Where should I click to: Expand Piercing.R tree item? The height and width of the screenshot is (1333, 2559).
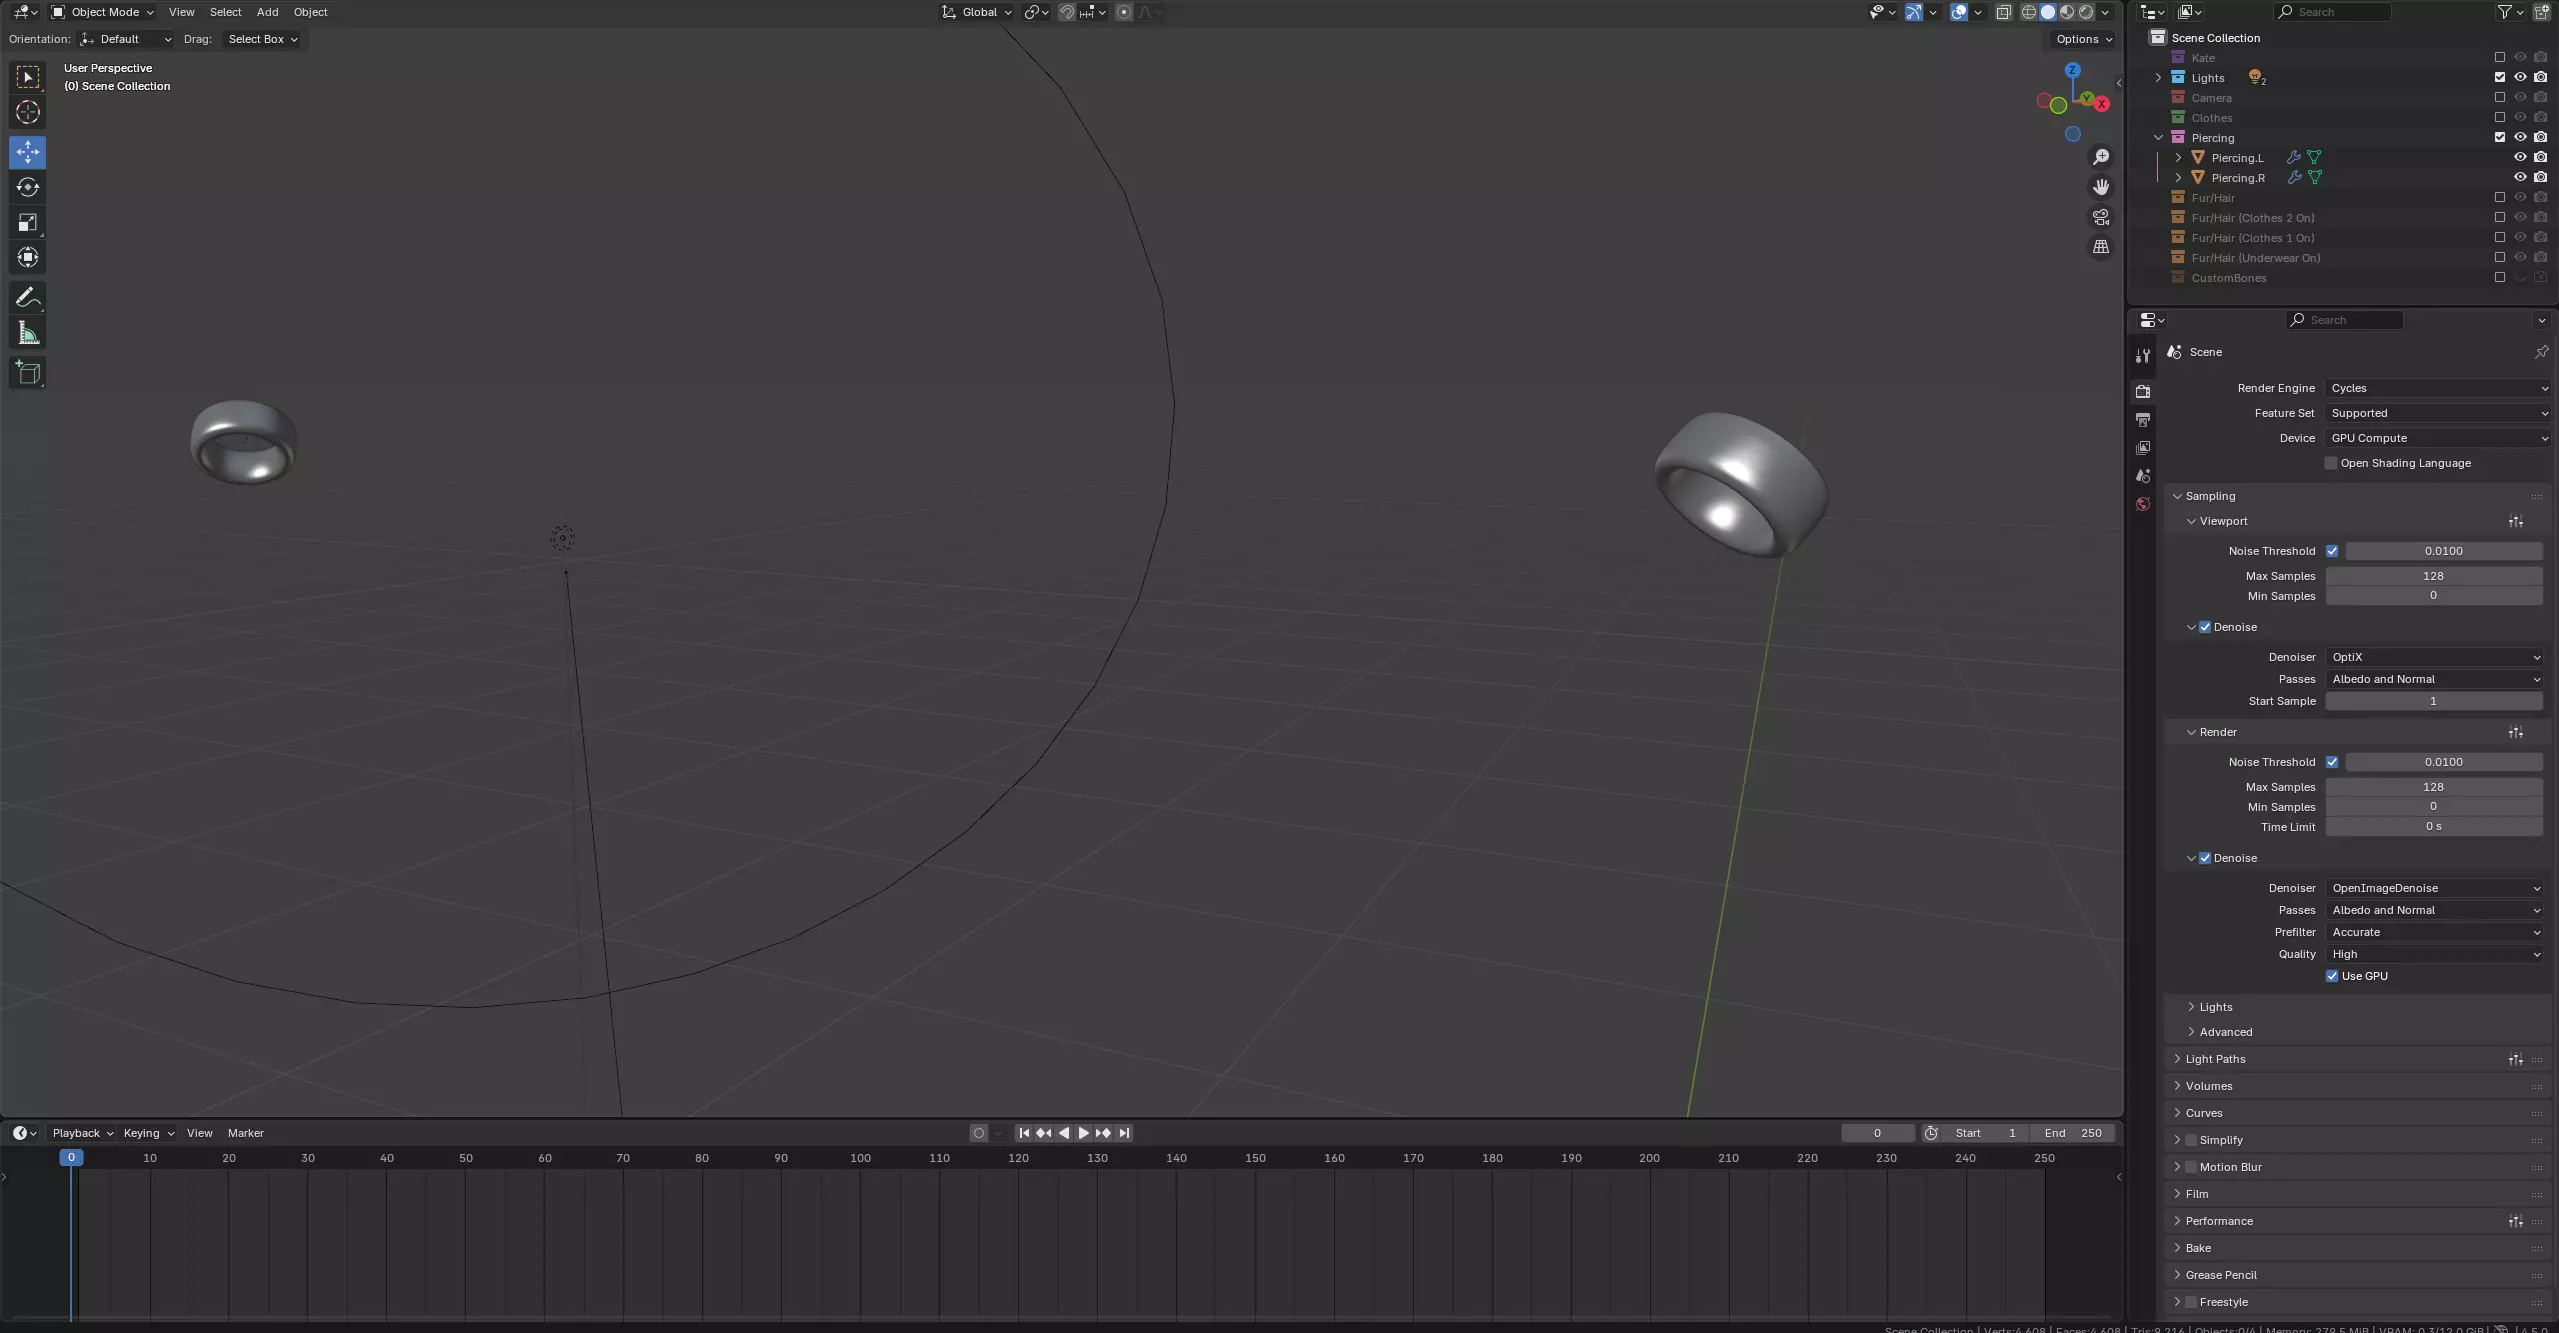2179,178
